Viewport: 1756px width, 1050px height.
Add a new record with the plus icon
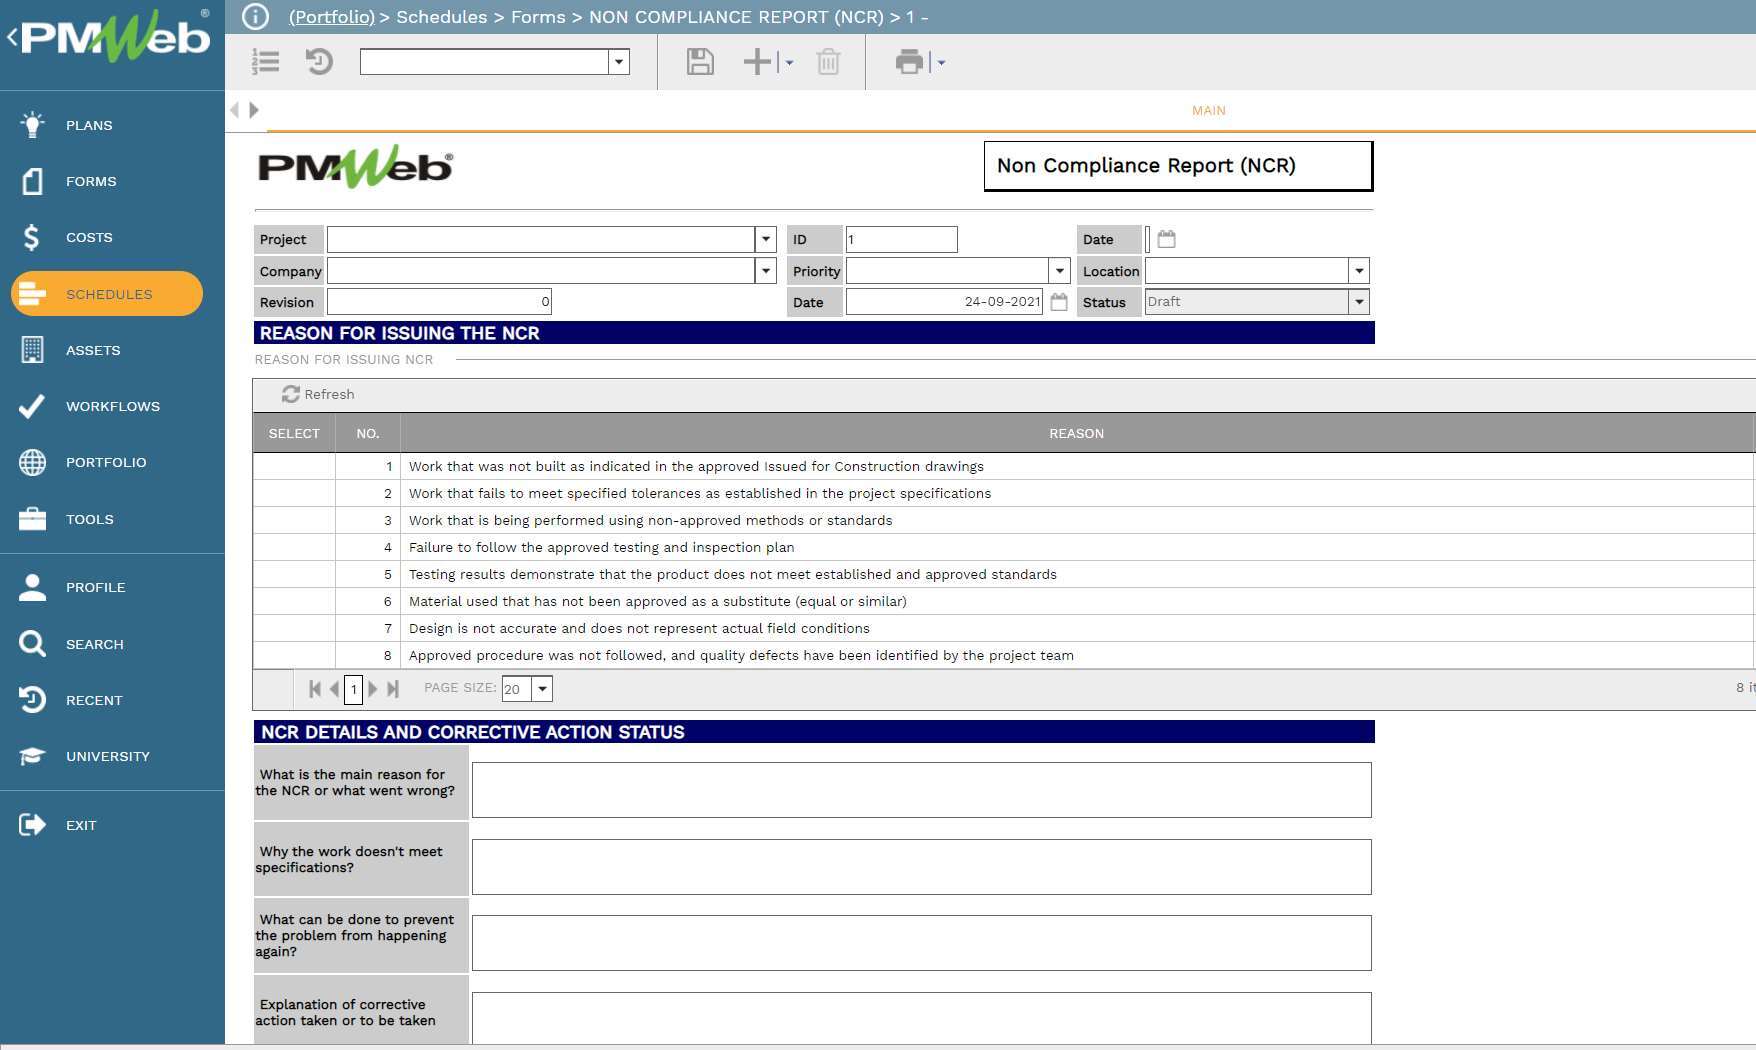click(x=757, y=62)
